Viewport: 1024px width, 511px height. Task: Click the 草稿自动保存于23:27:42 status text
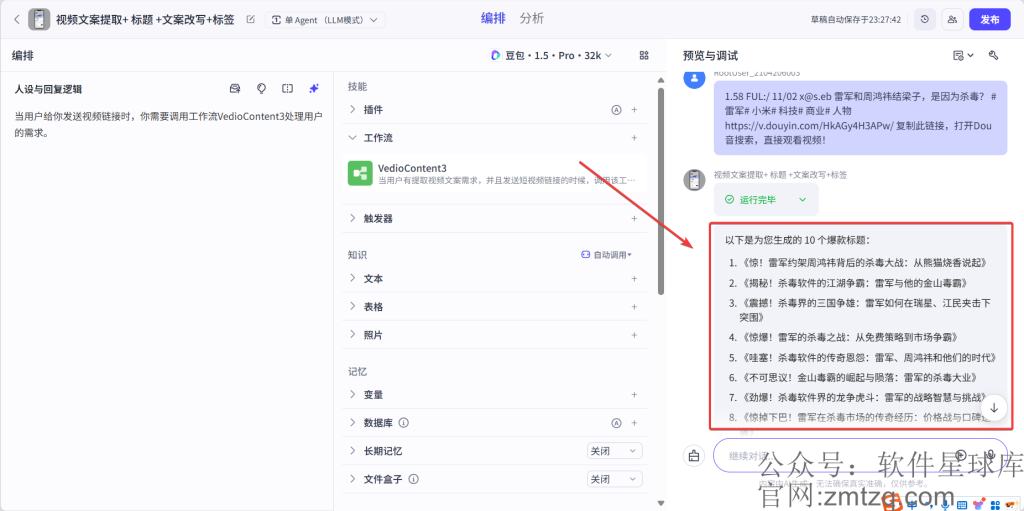856,20
